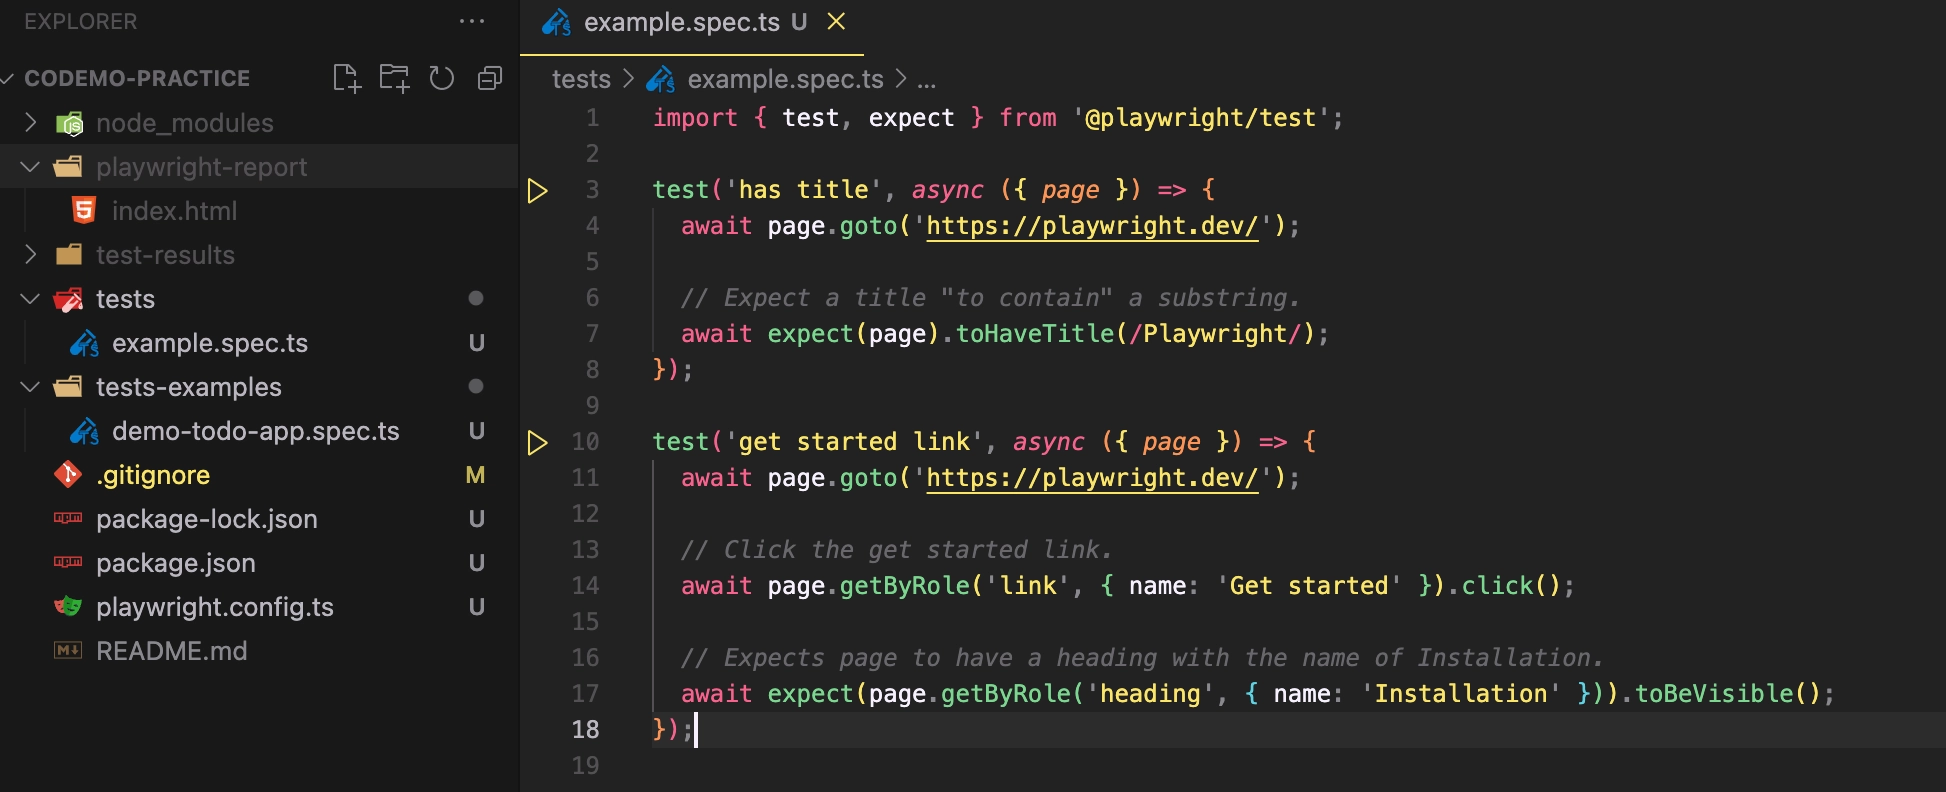
Task: Click the New Folder icon in Explorer
Action: click(394, 78)
